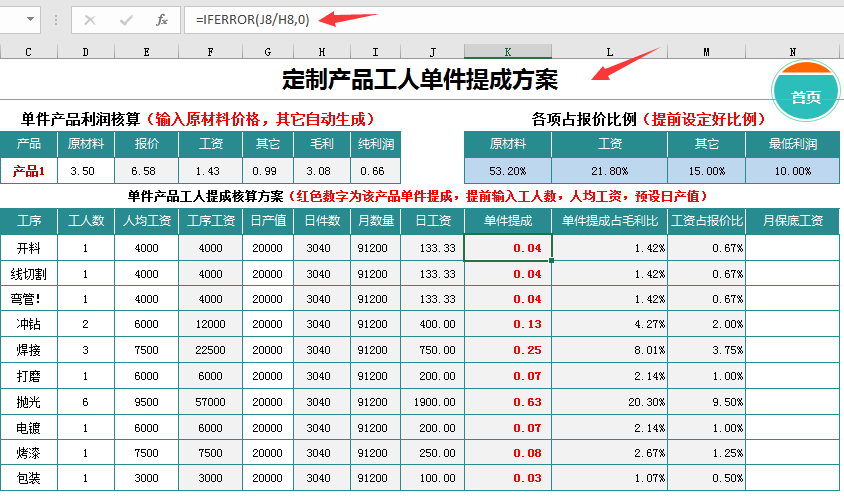Select column H header
The height and width of the screenshot is (498, 844).
coord(322,52)
